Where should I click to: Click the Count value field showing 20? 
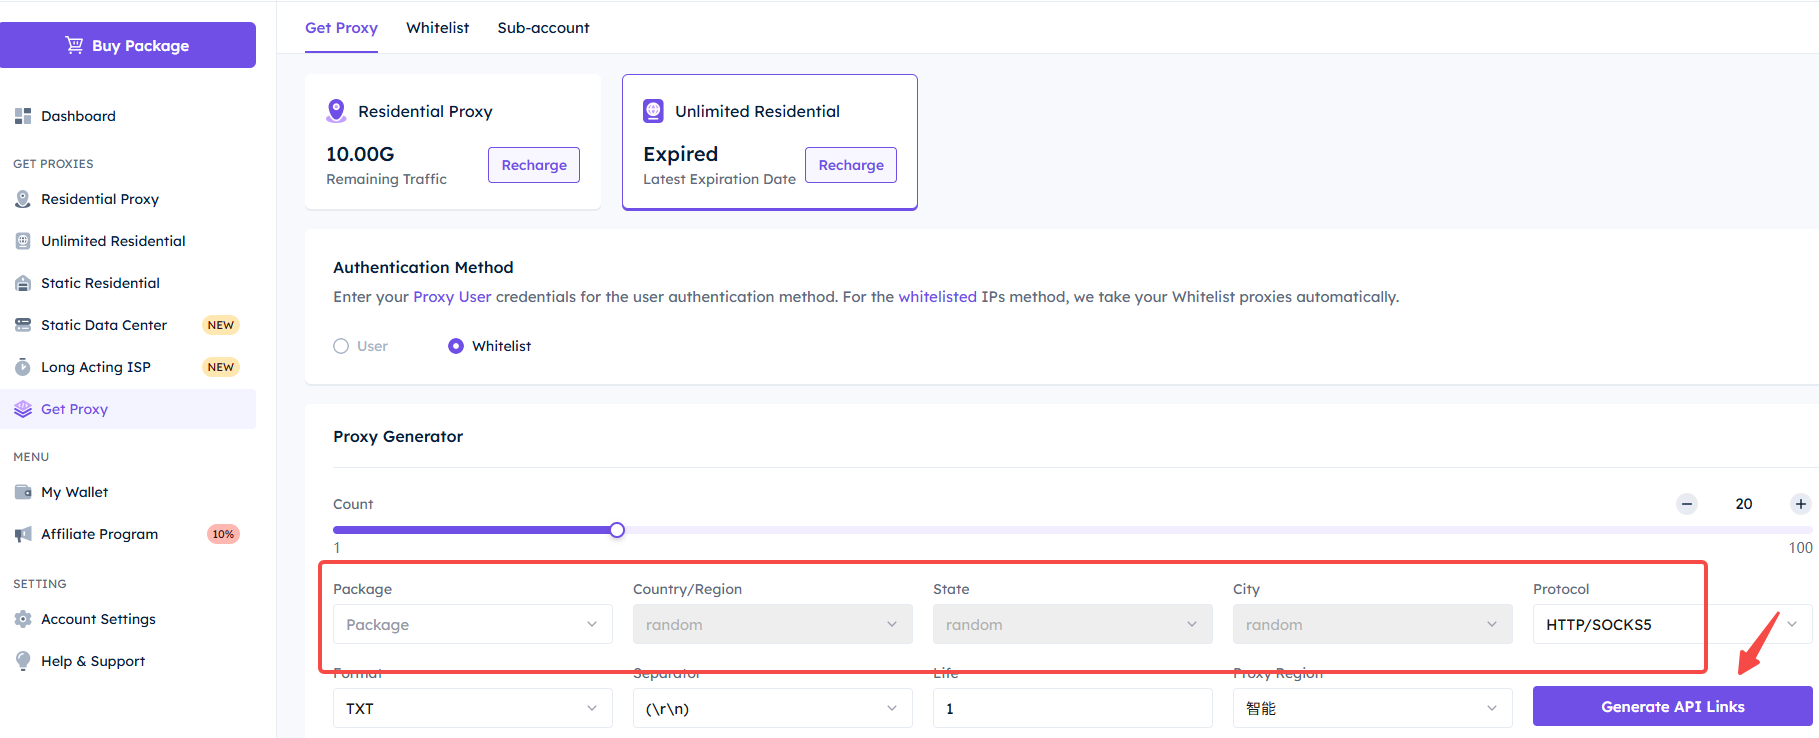(1744, 504)
